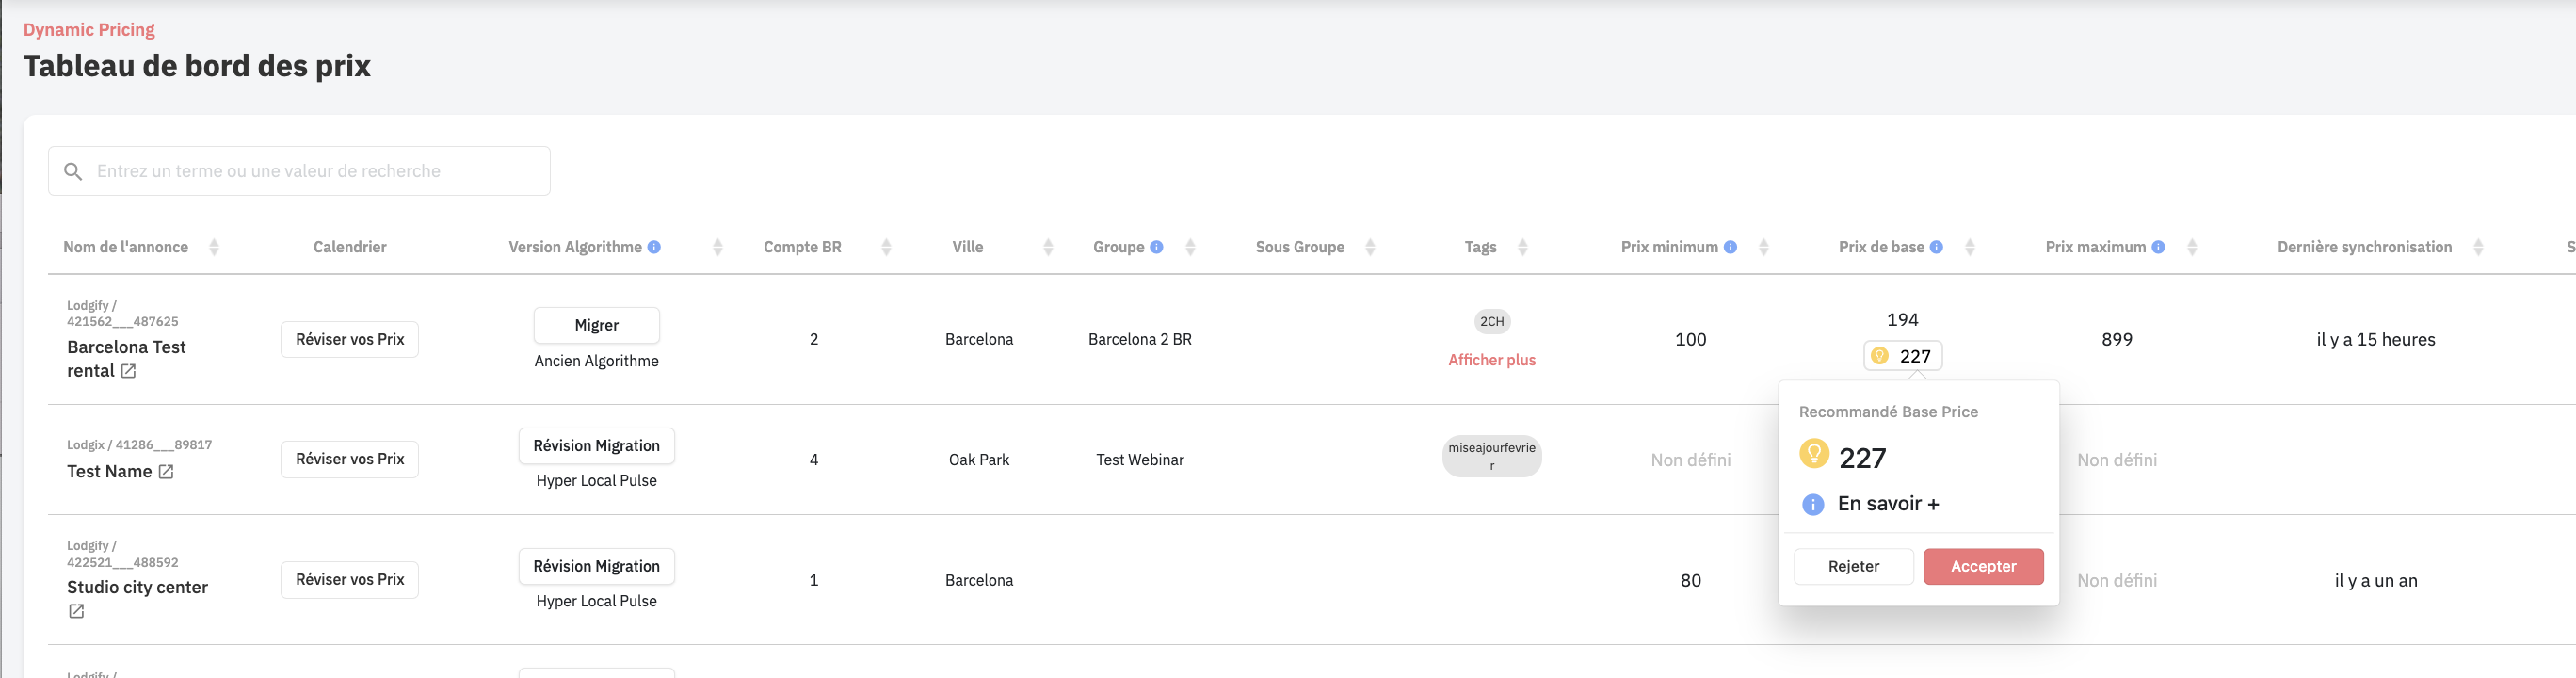Click Révision Migration button for Test Name

click(x=597, y=445)
